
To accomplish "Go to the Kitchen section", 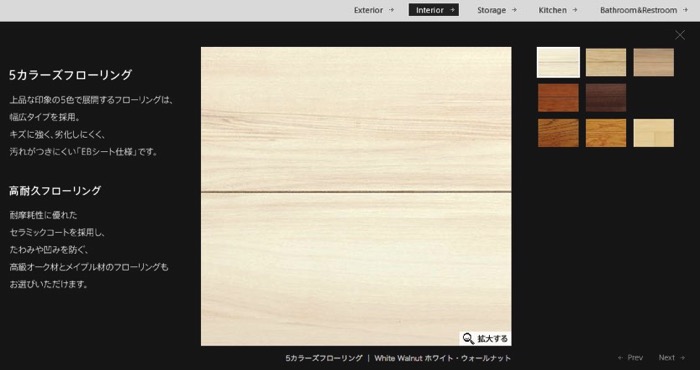I will 558,10.
